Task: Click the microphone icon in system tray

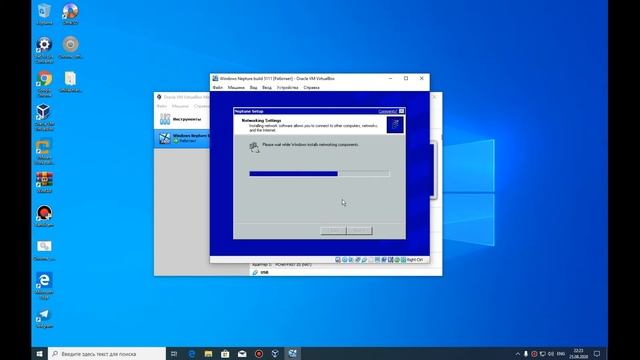Action: pyautogui.click(x=526, y=353)
